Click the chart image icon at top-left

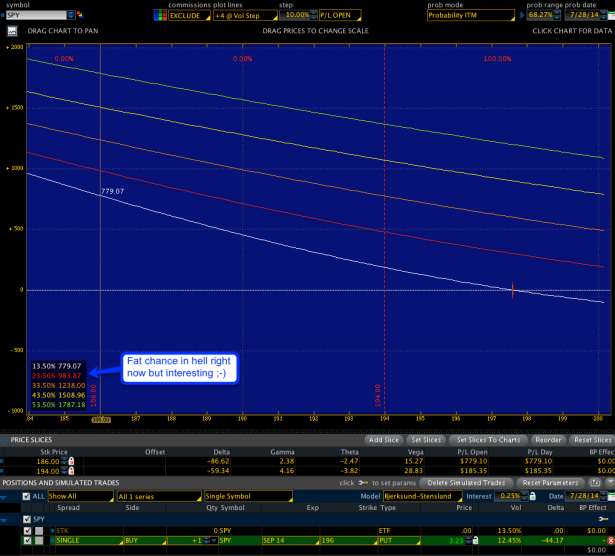(12, 31)
